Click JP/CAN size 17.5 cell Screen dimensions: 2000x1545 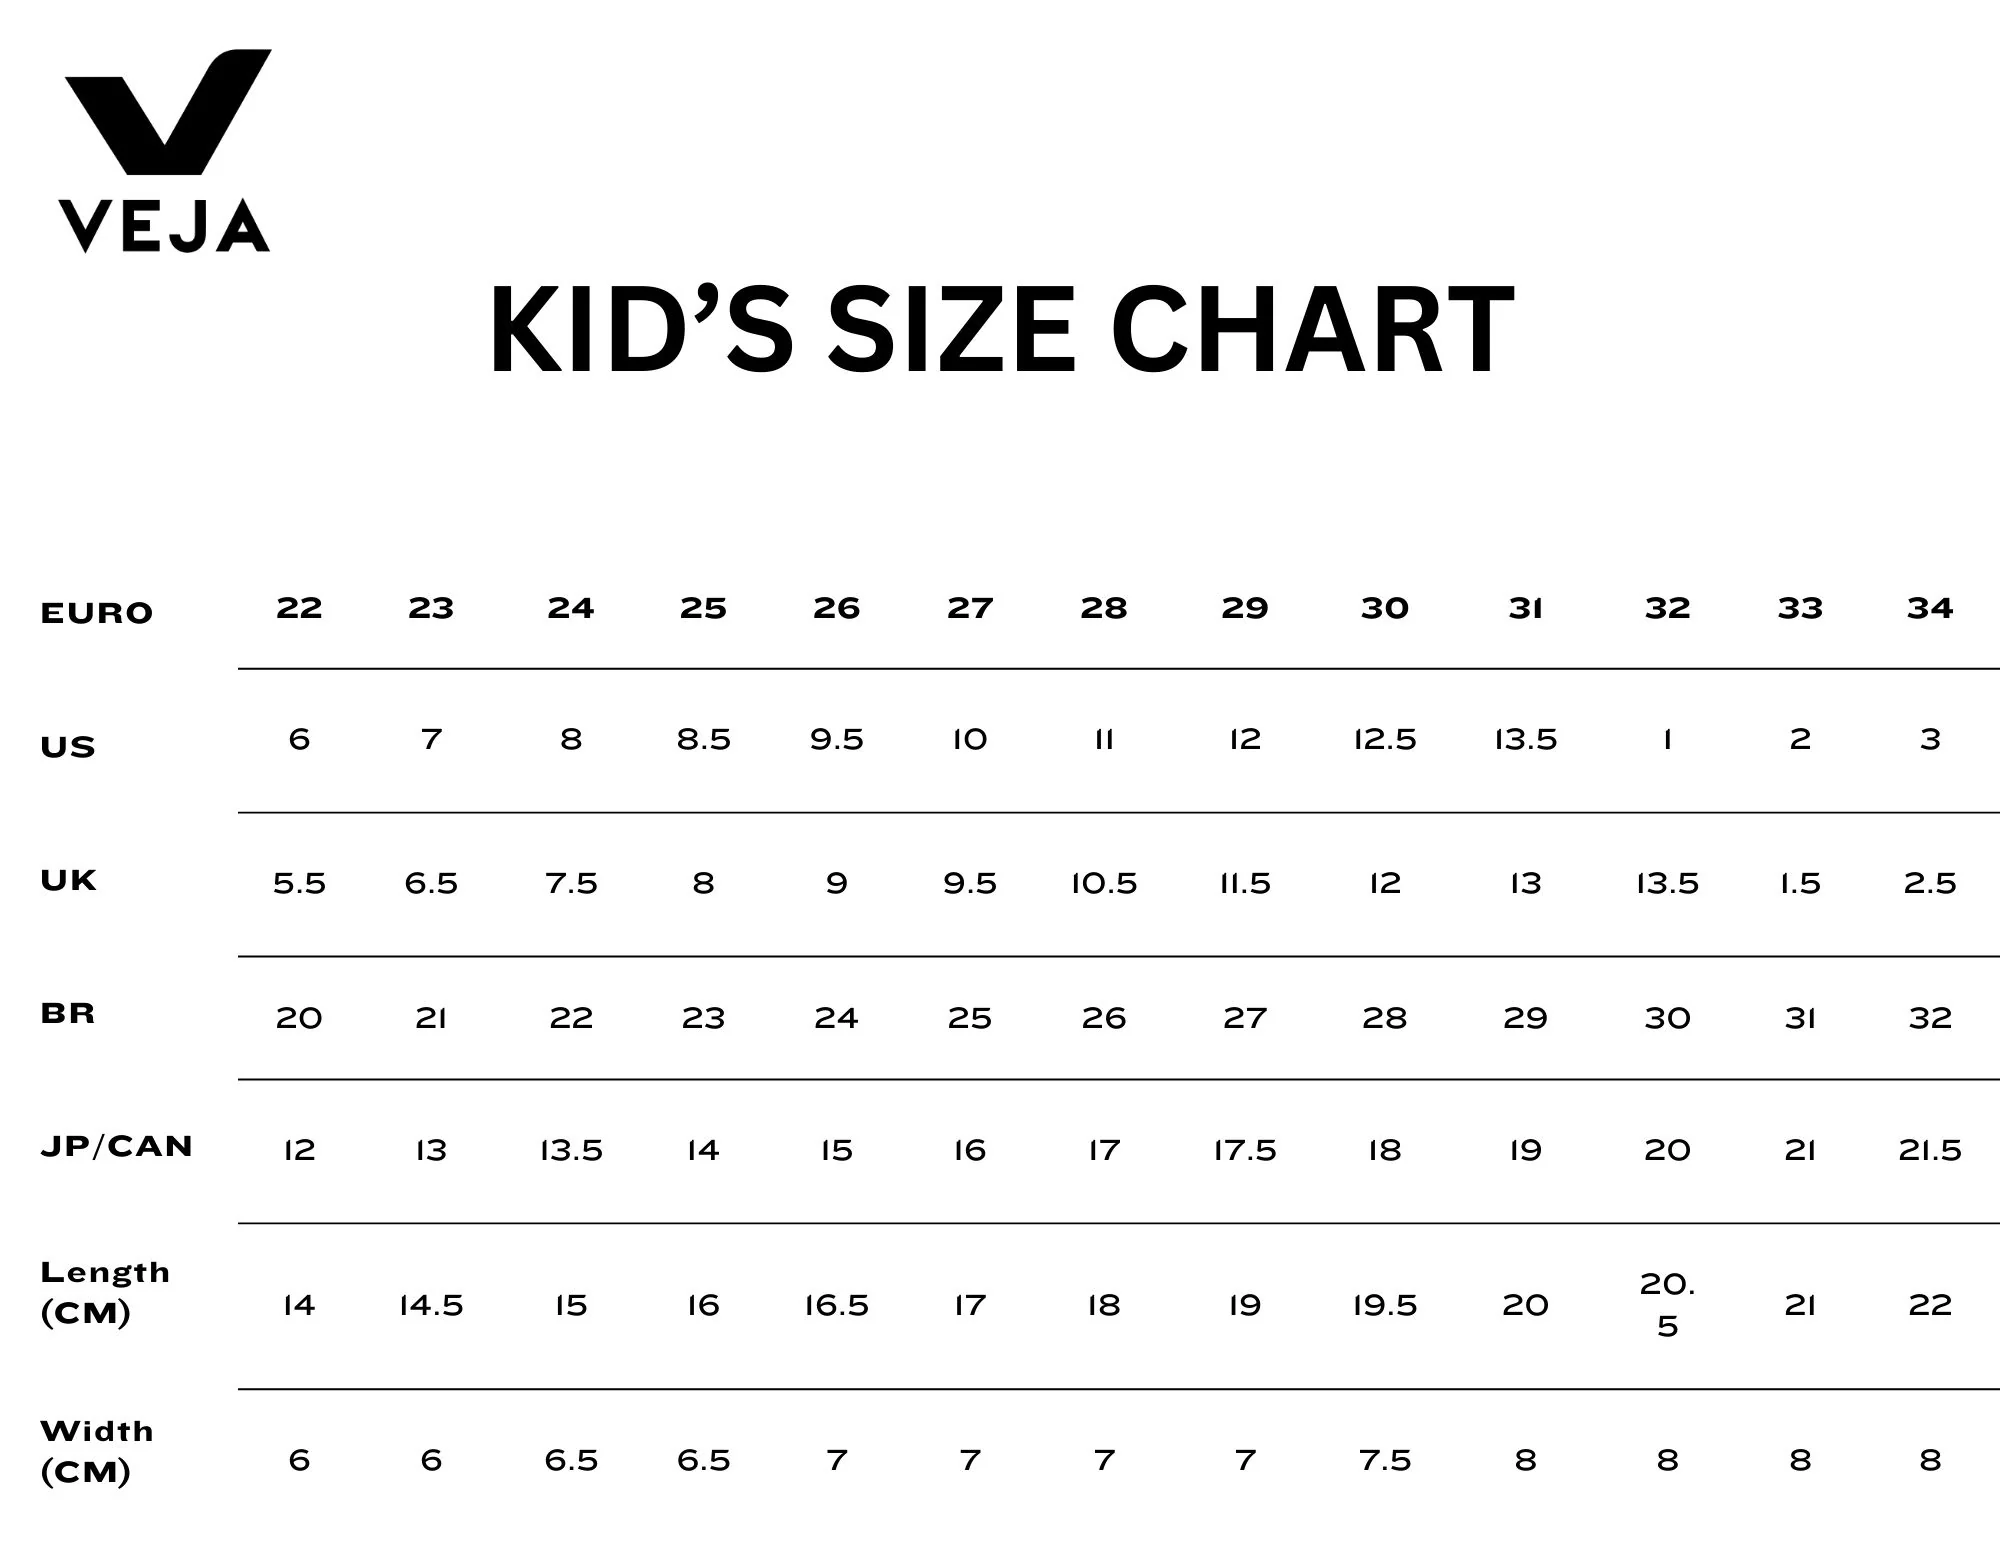1245,1151
